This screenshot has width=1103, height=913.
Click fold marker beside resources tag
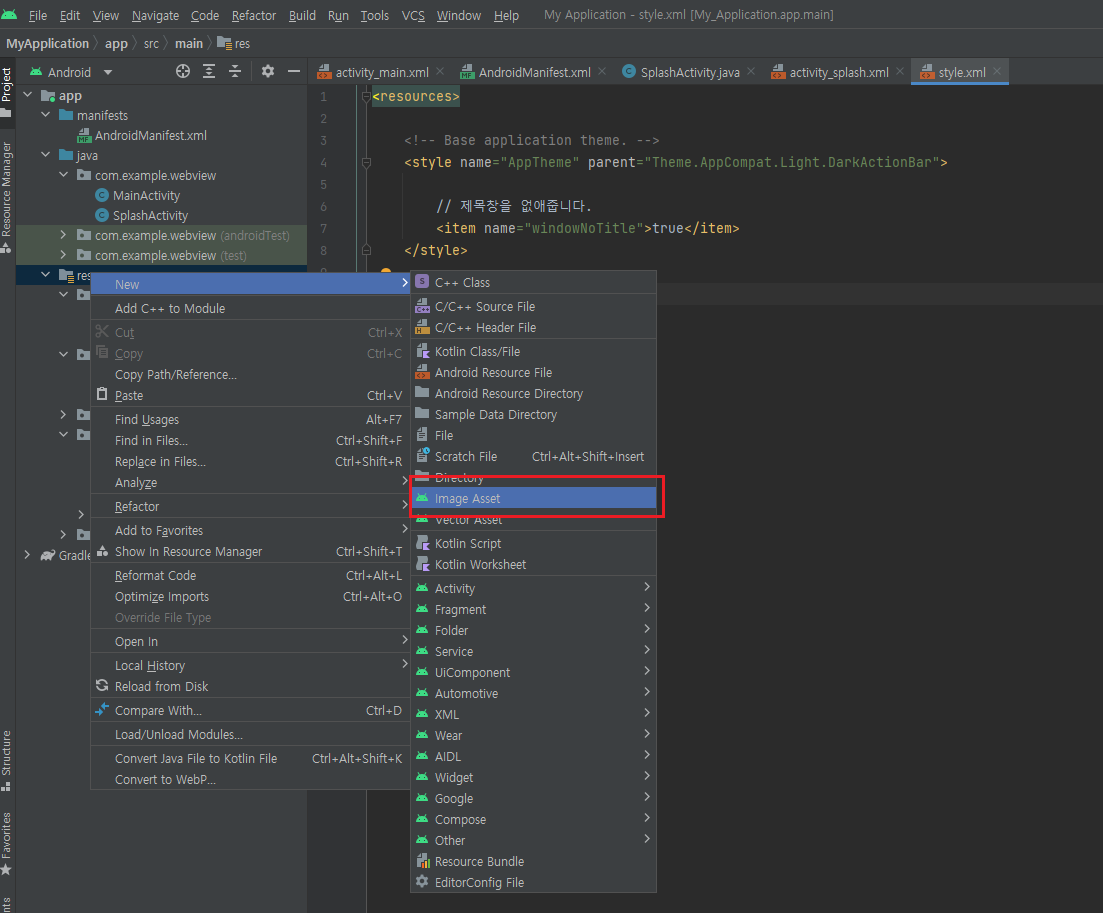pyautogui.click(x=366, y=96)
